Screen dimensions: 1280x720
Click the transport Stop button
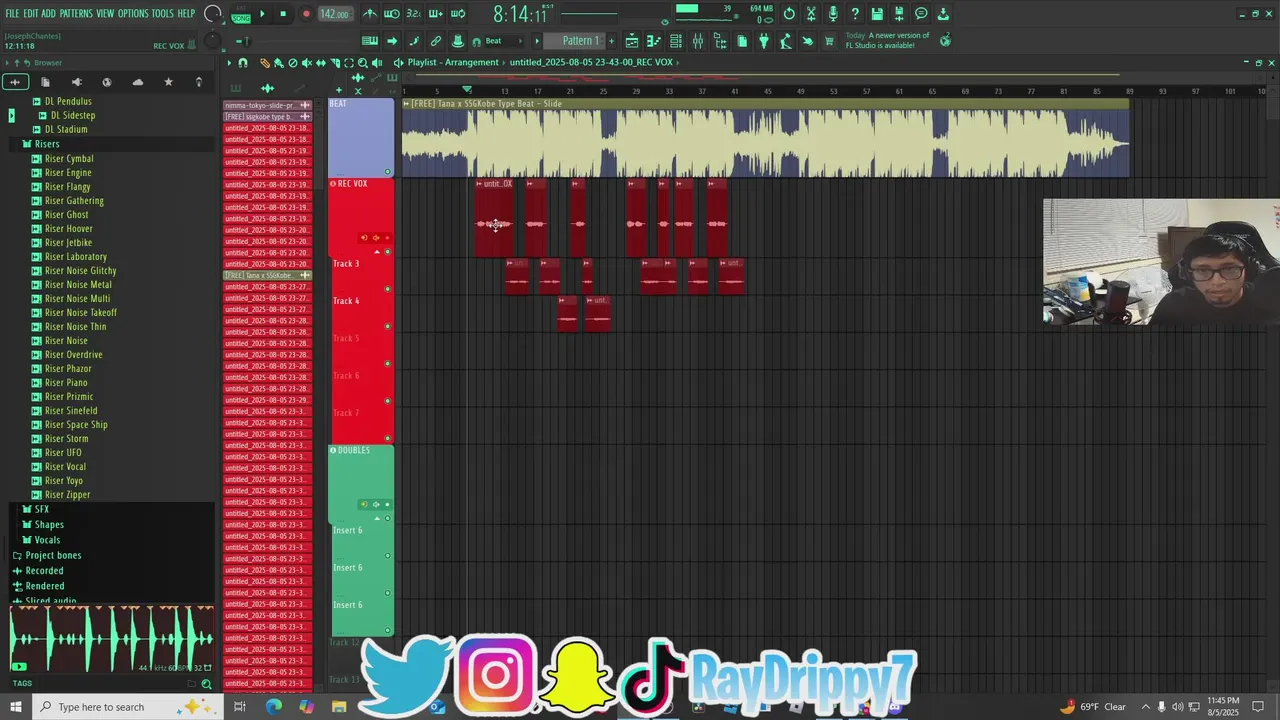283,14
